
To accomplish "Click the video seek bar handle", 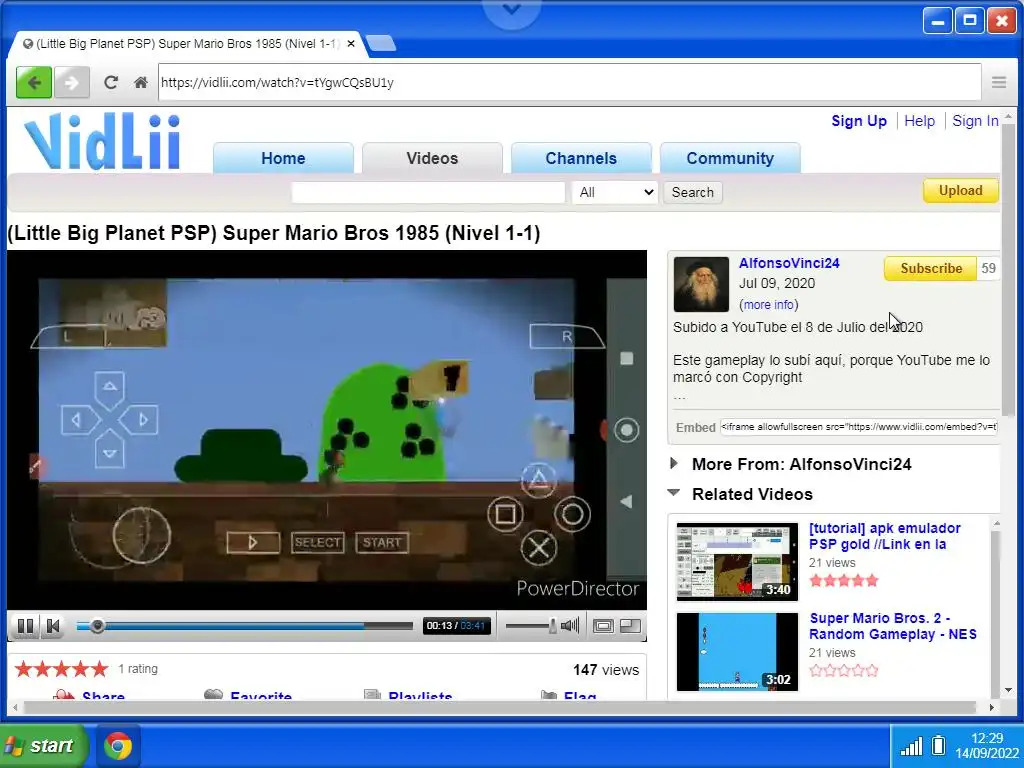I will pyautogui.click(x=97, y=626).
